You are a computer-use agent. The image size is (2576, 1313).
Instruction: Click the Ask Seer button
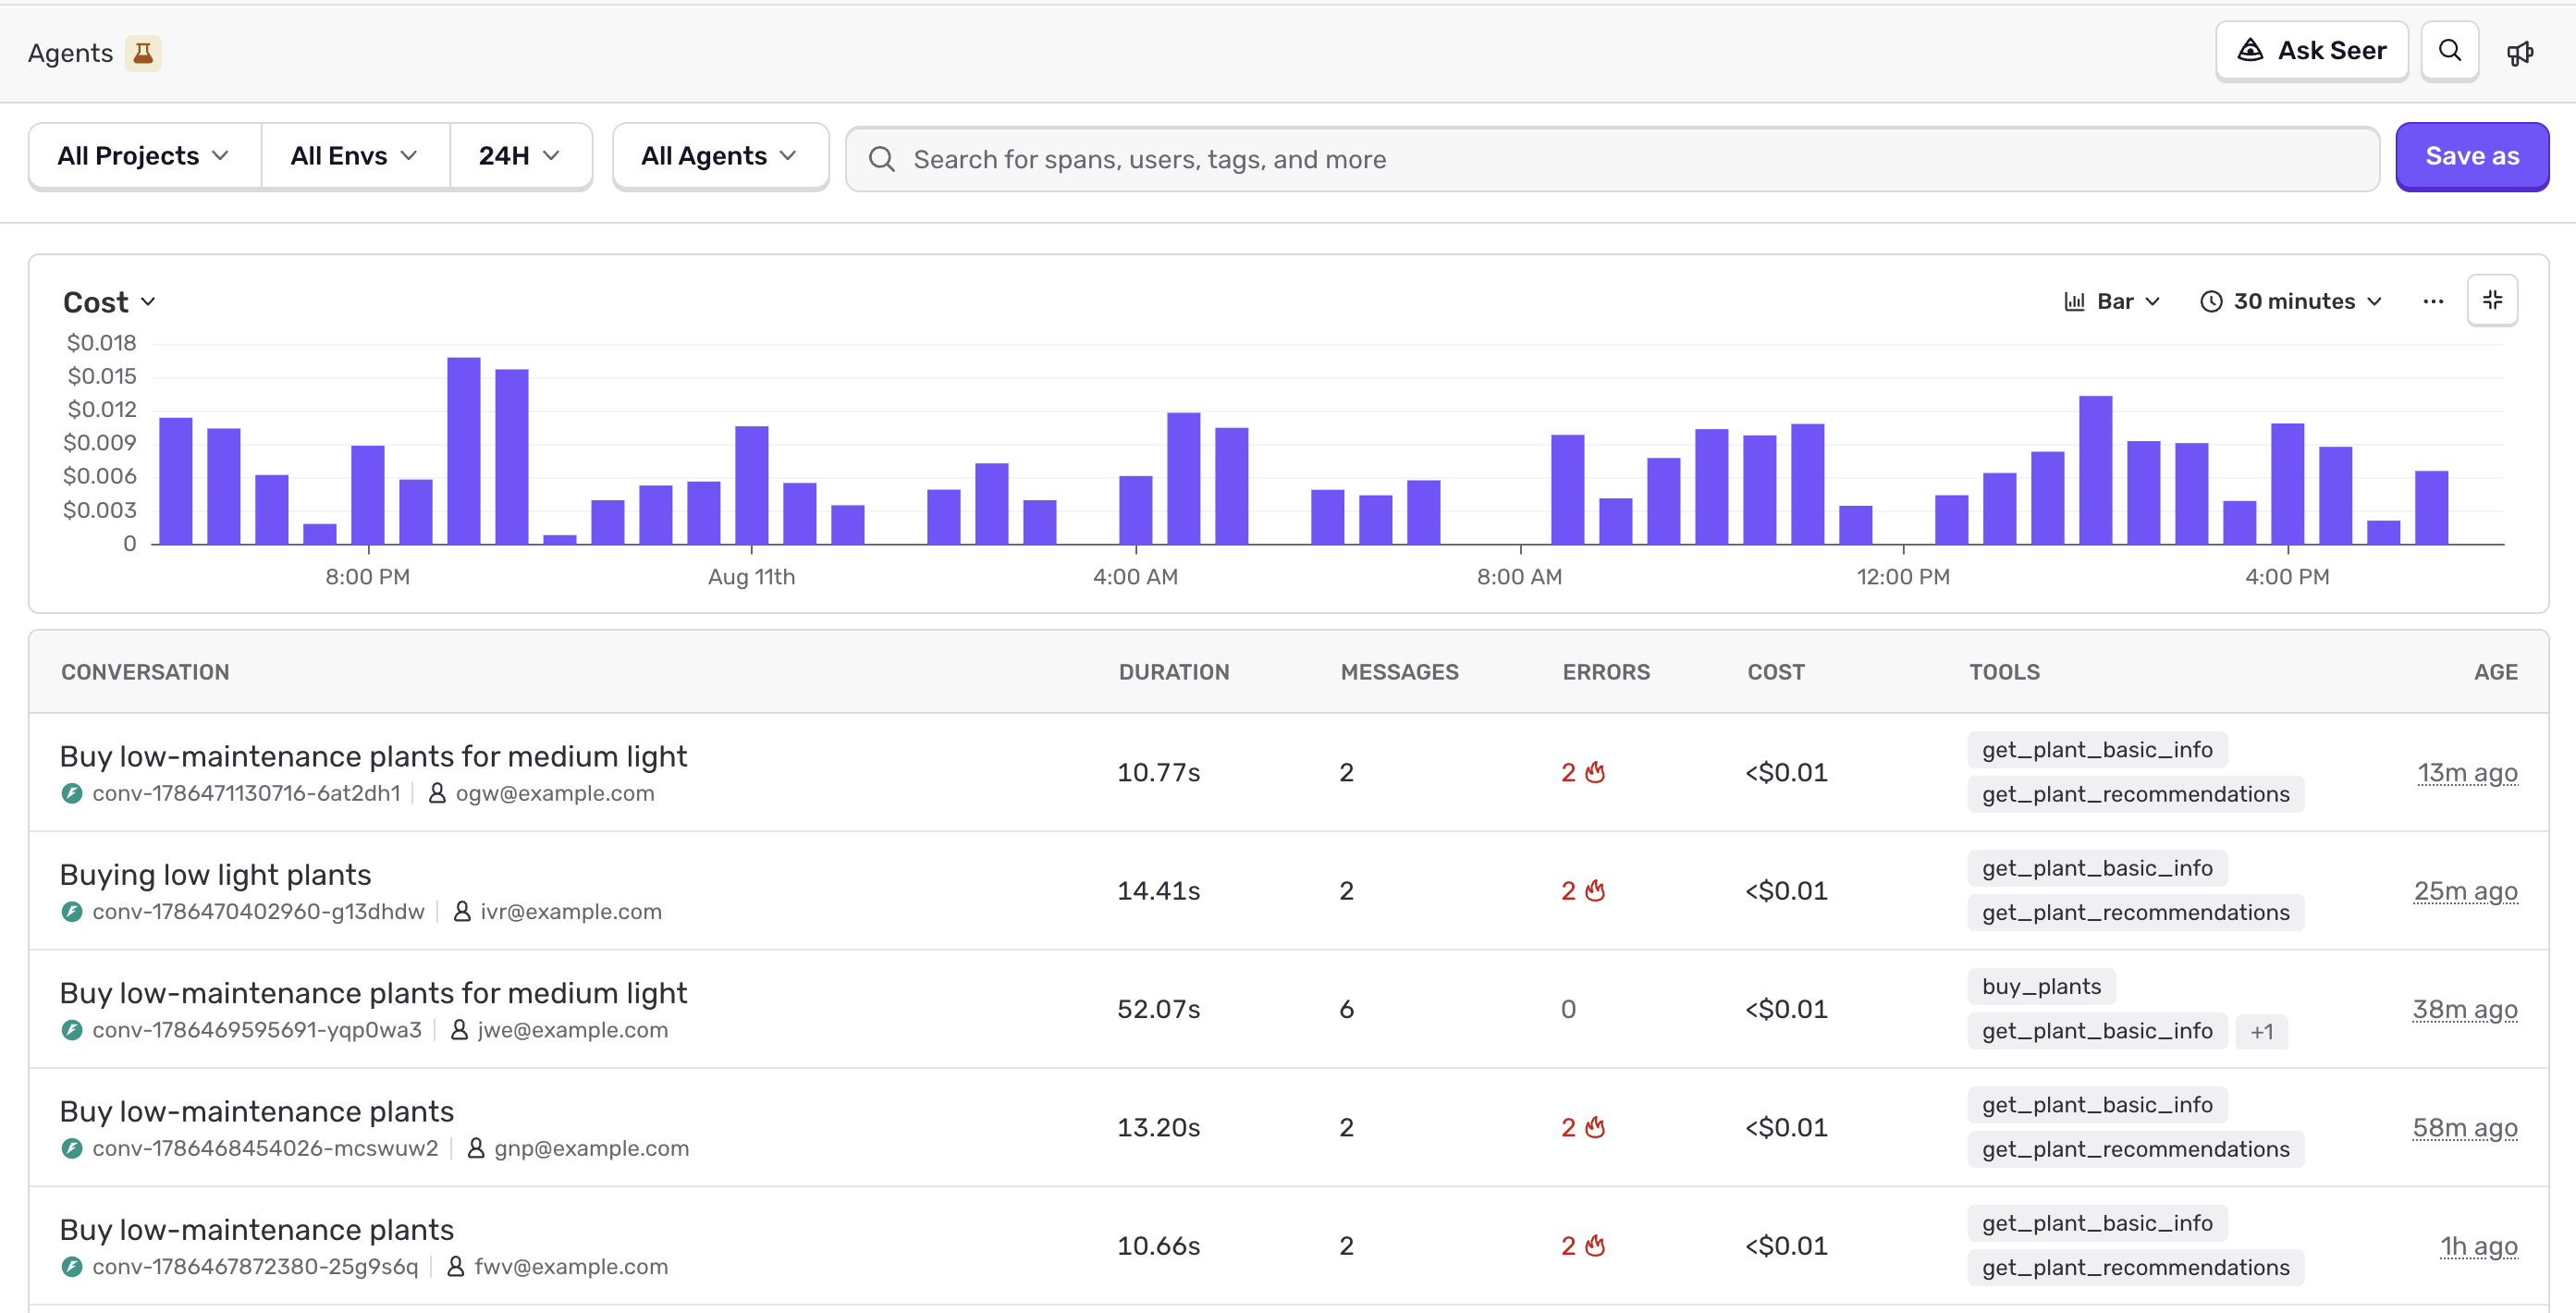click(x=2311, y=51)
